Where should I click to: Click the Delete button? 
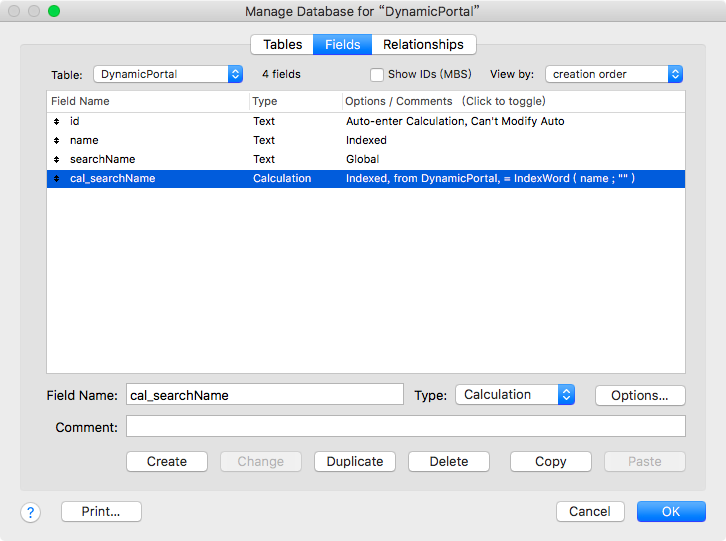pyautogui.click(x=449, y=462)
